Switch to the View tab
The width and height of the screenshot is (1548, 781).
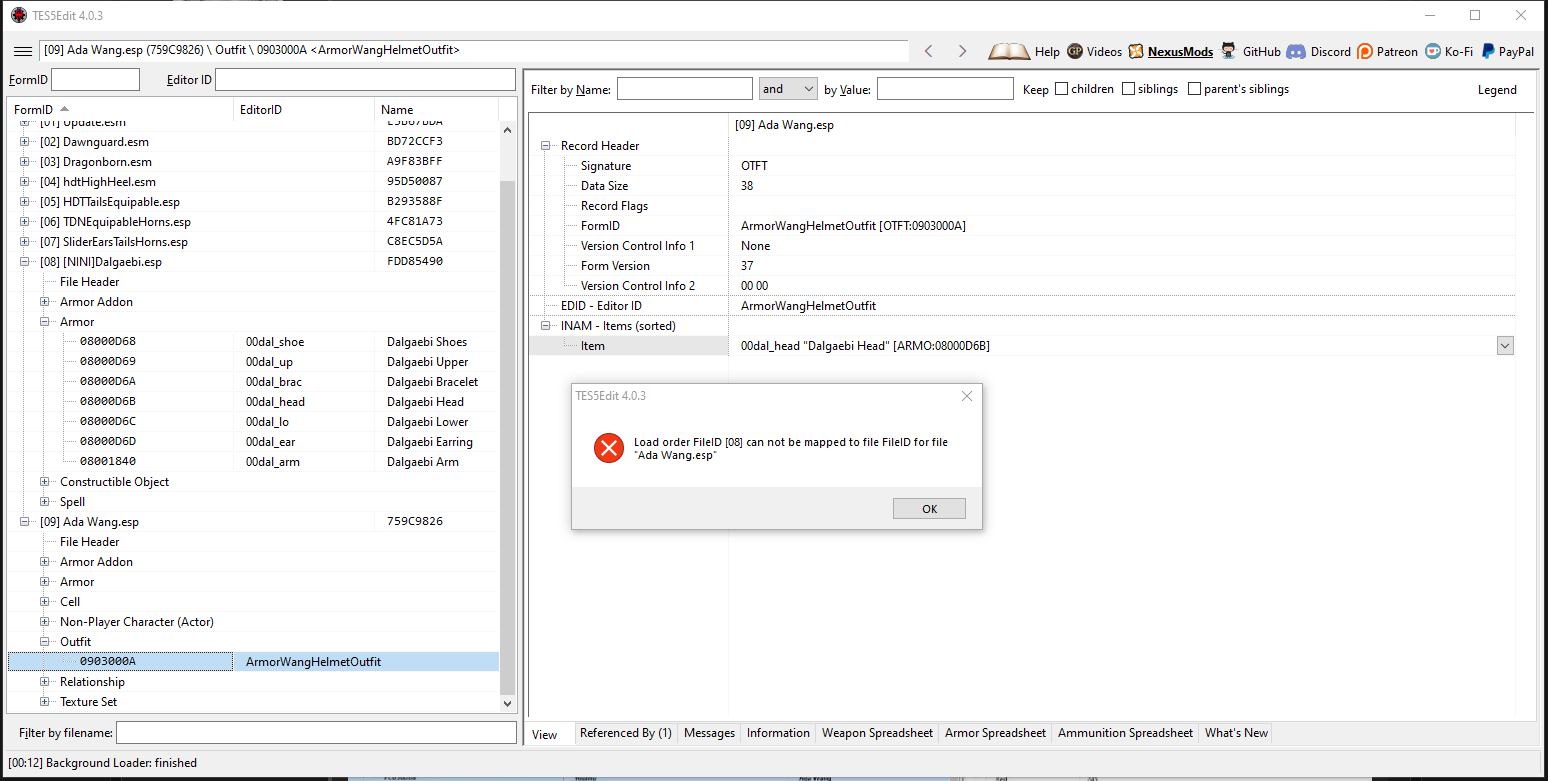coord(545,734)
